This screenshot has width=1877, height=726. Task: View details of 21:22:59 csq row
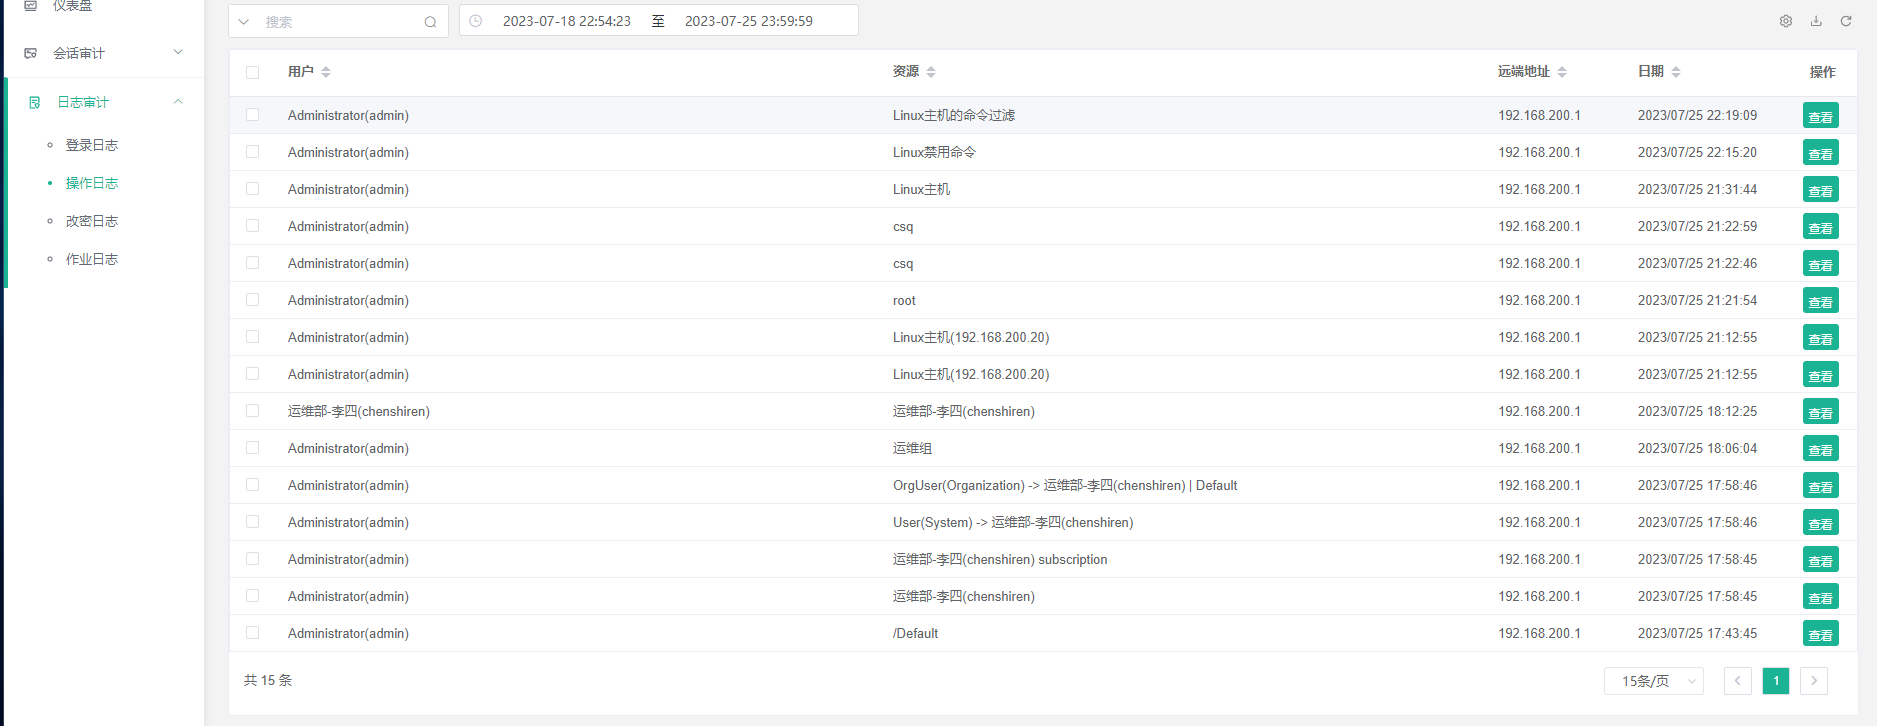1821,227
